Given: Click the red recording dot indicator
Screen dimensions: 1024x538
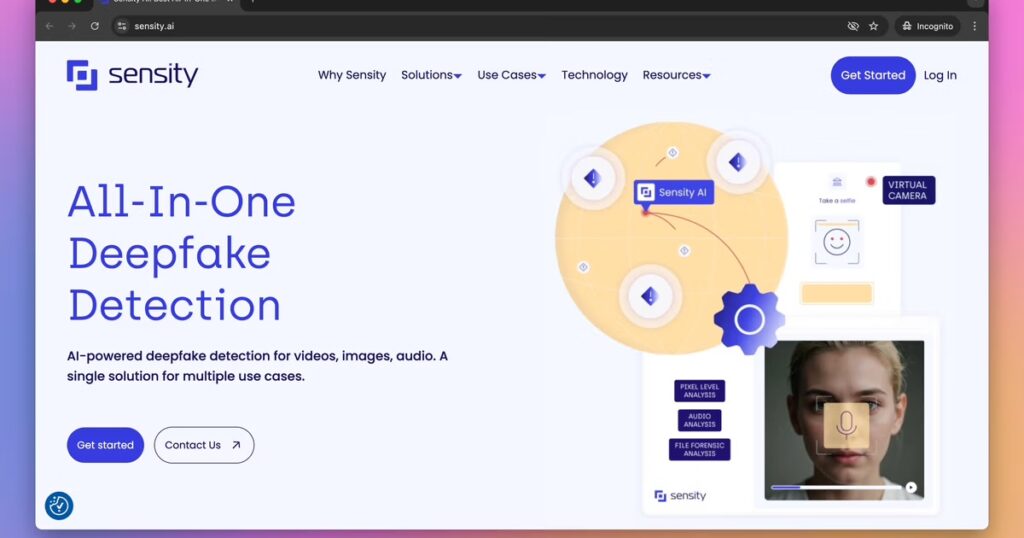Looking at the screenshot, I should tap(871, 182).
